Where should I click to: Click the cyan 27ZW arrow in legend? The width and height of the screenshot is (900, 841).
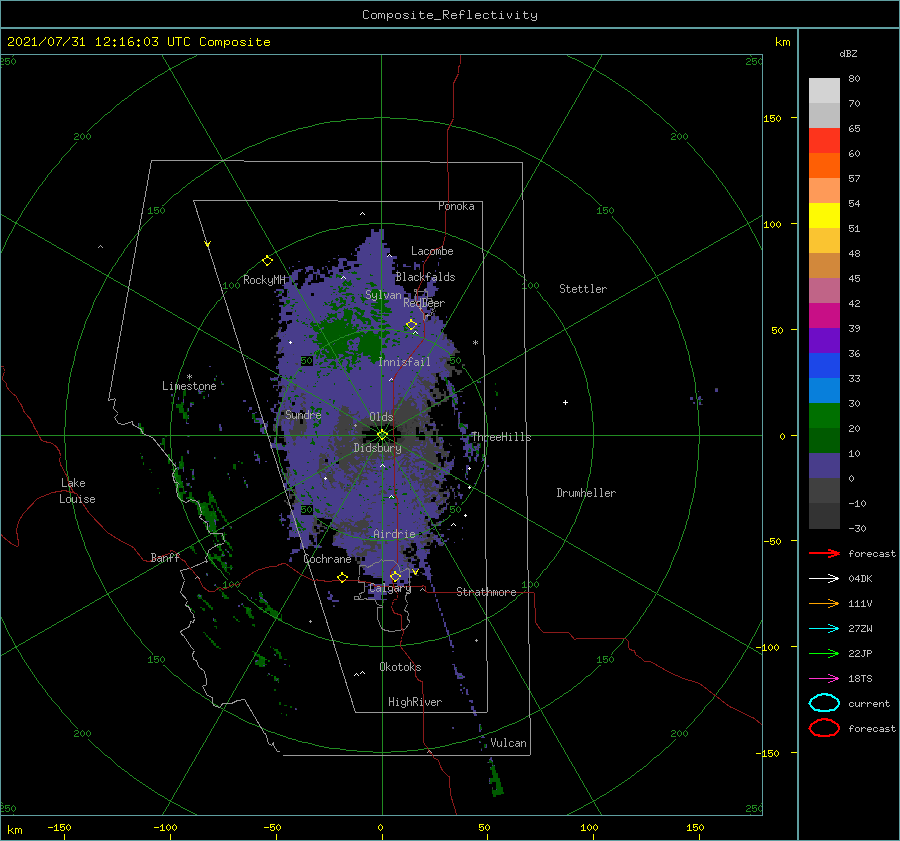point(824,628)
